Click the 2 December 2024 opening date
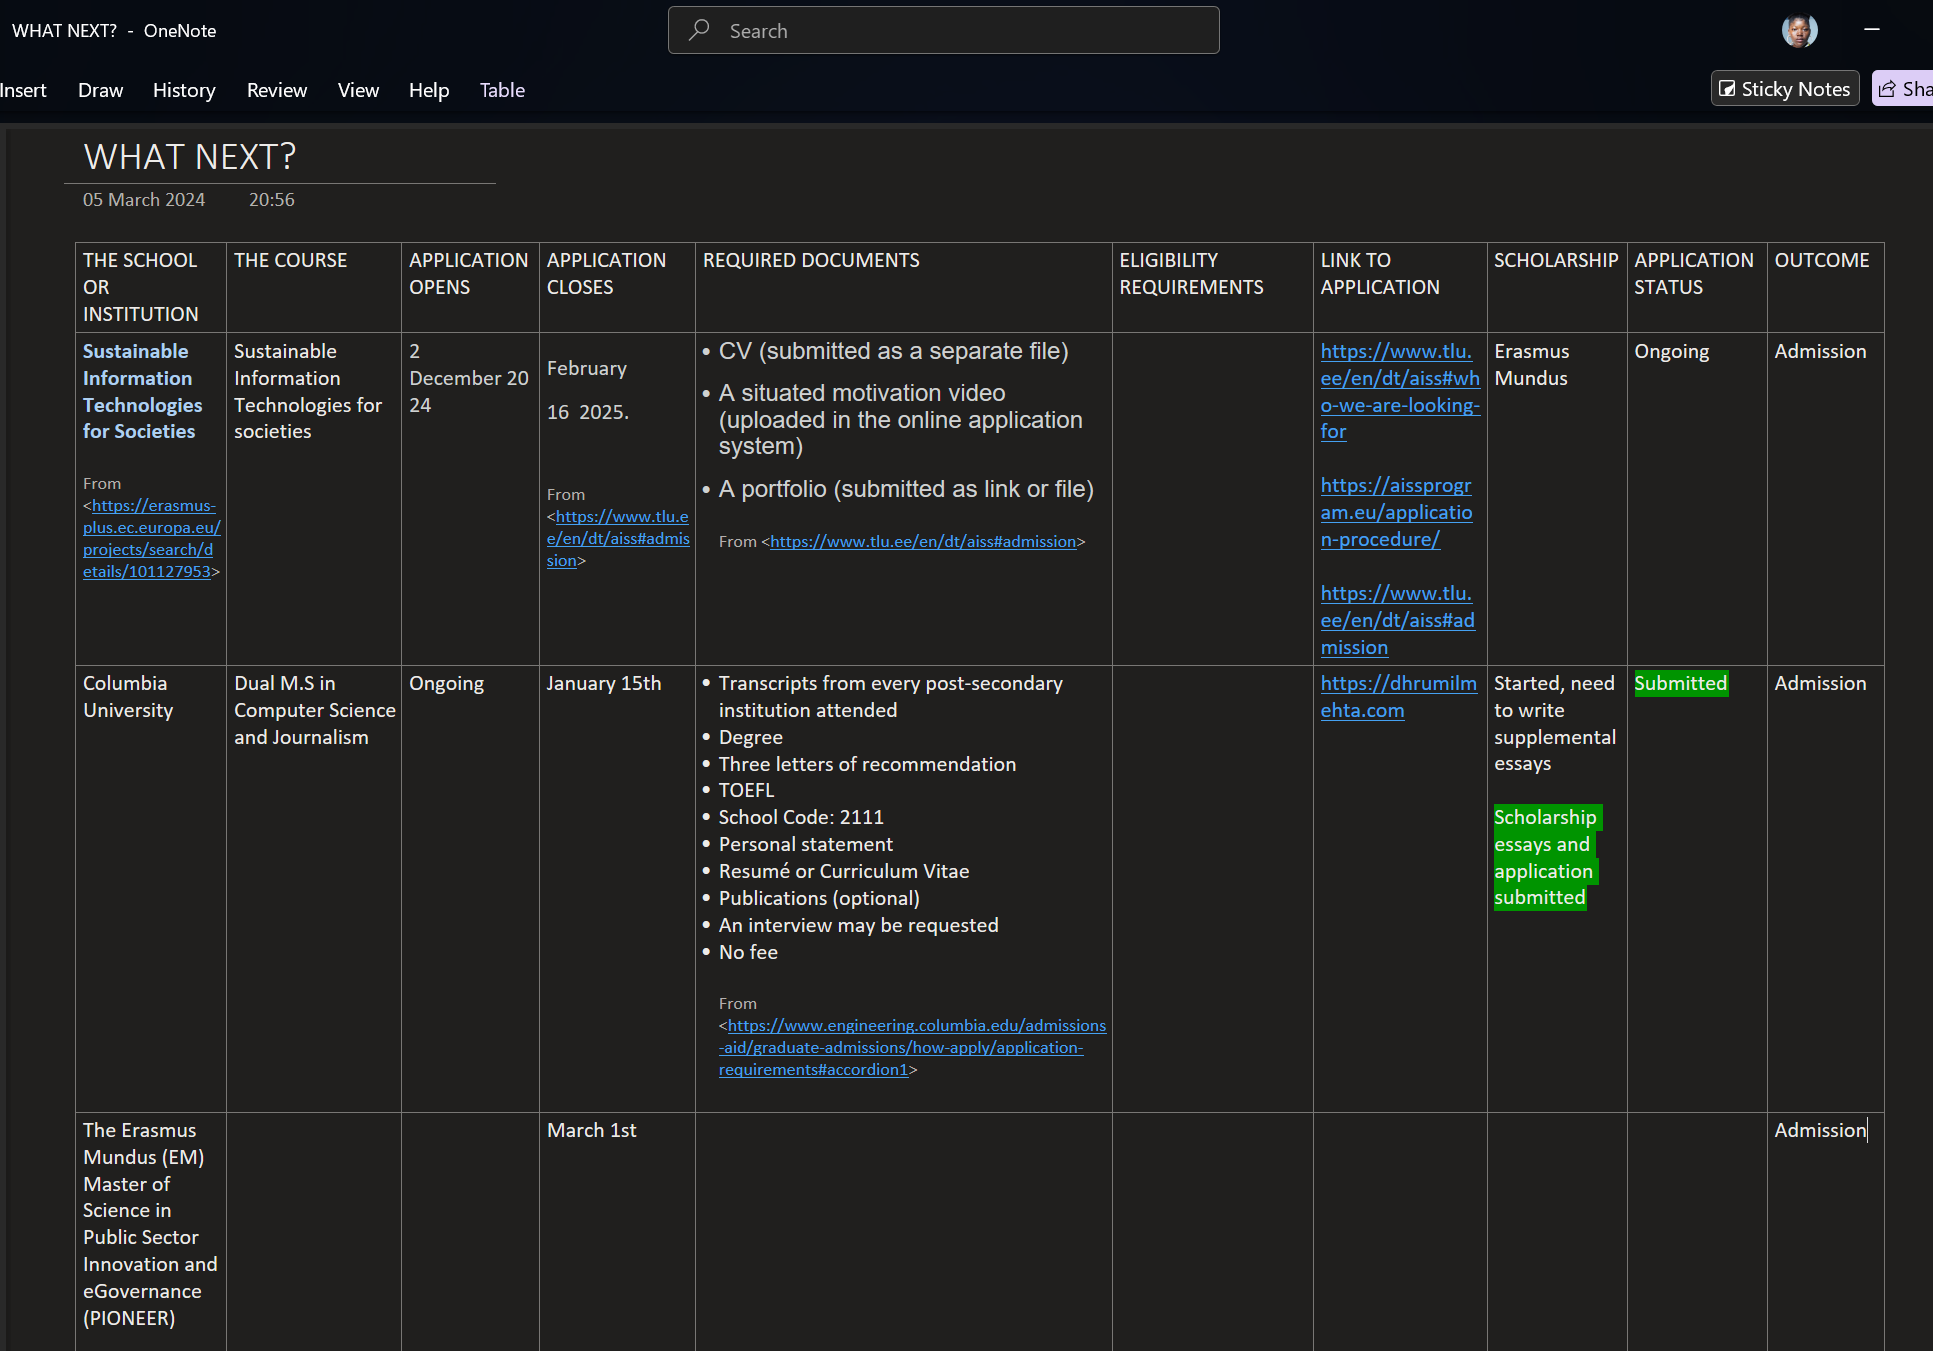Screen dimensions: 1933x1351 click(x=468, y=379)
